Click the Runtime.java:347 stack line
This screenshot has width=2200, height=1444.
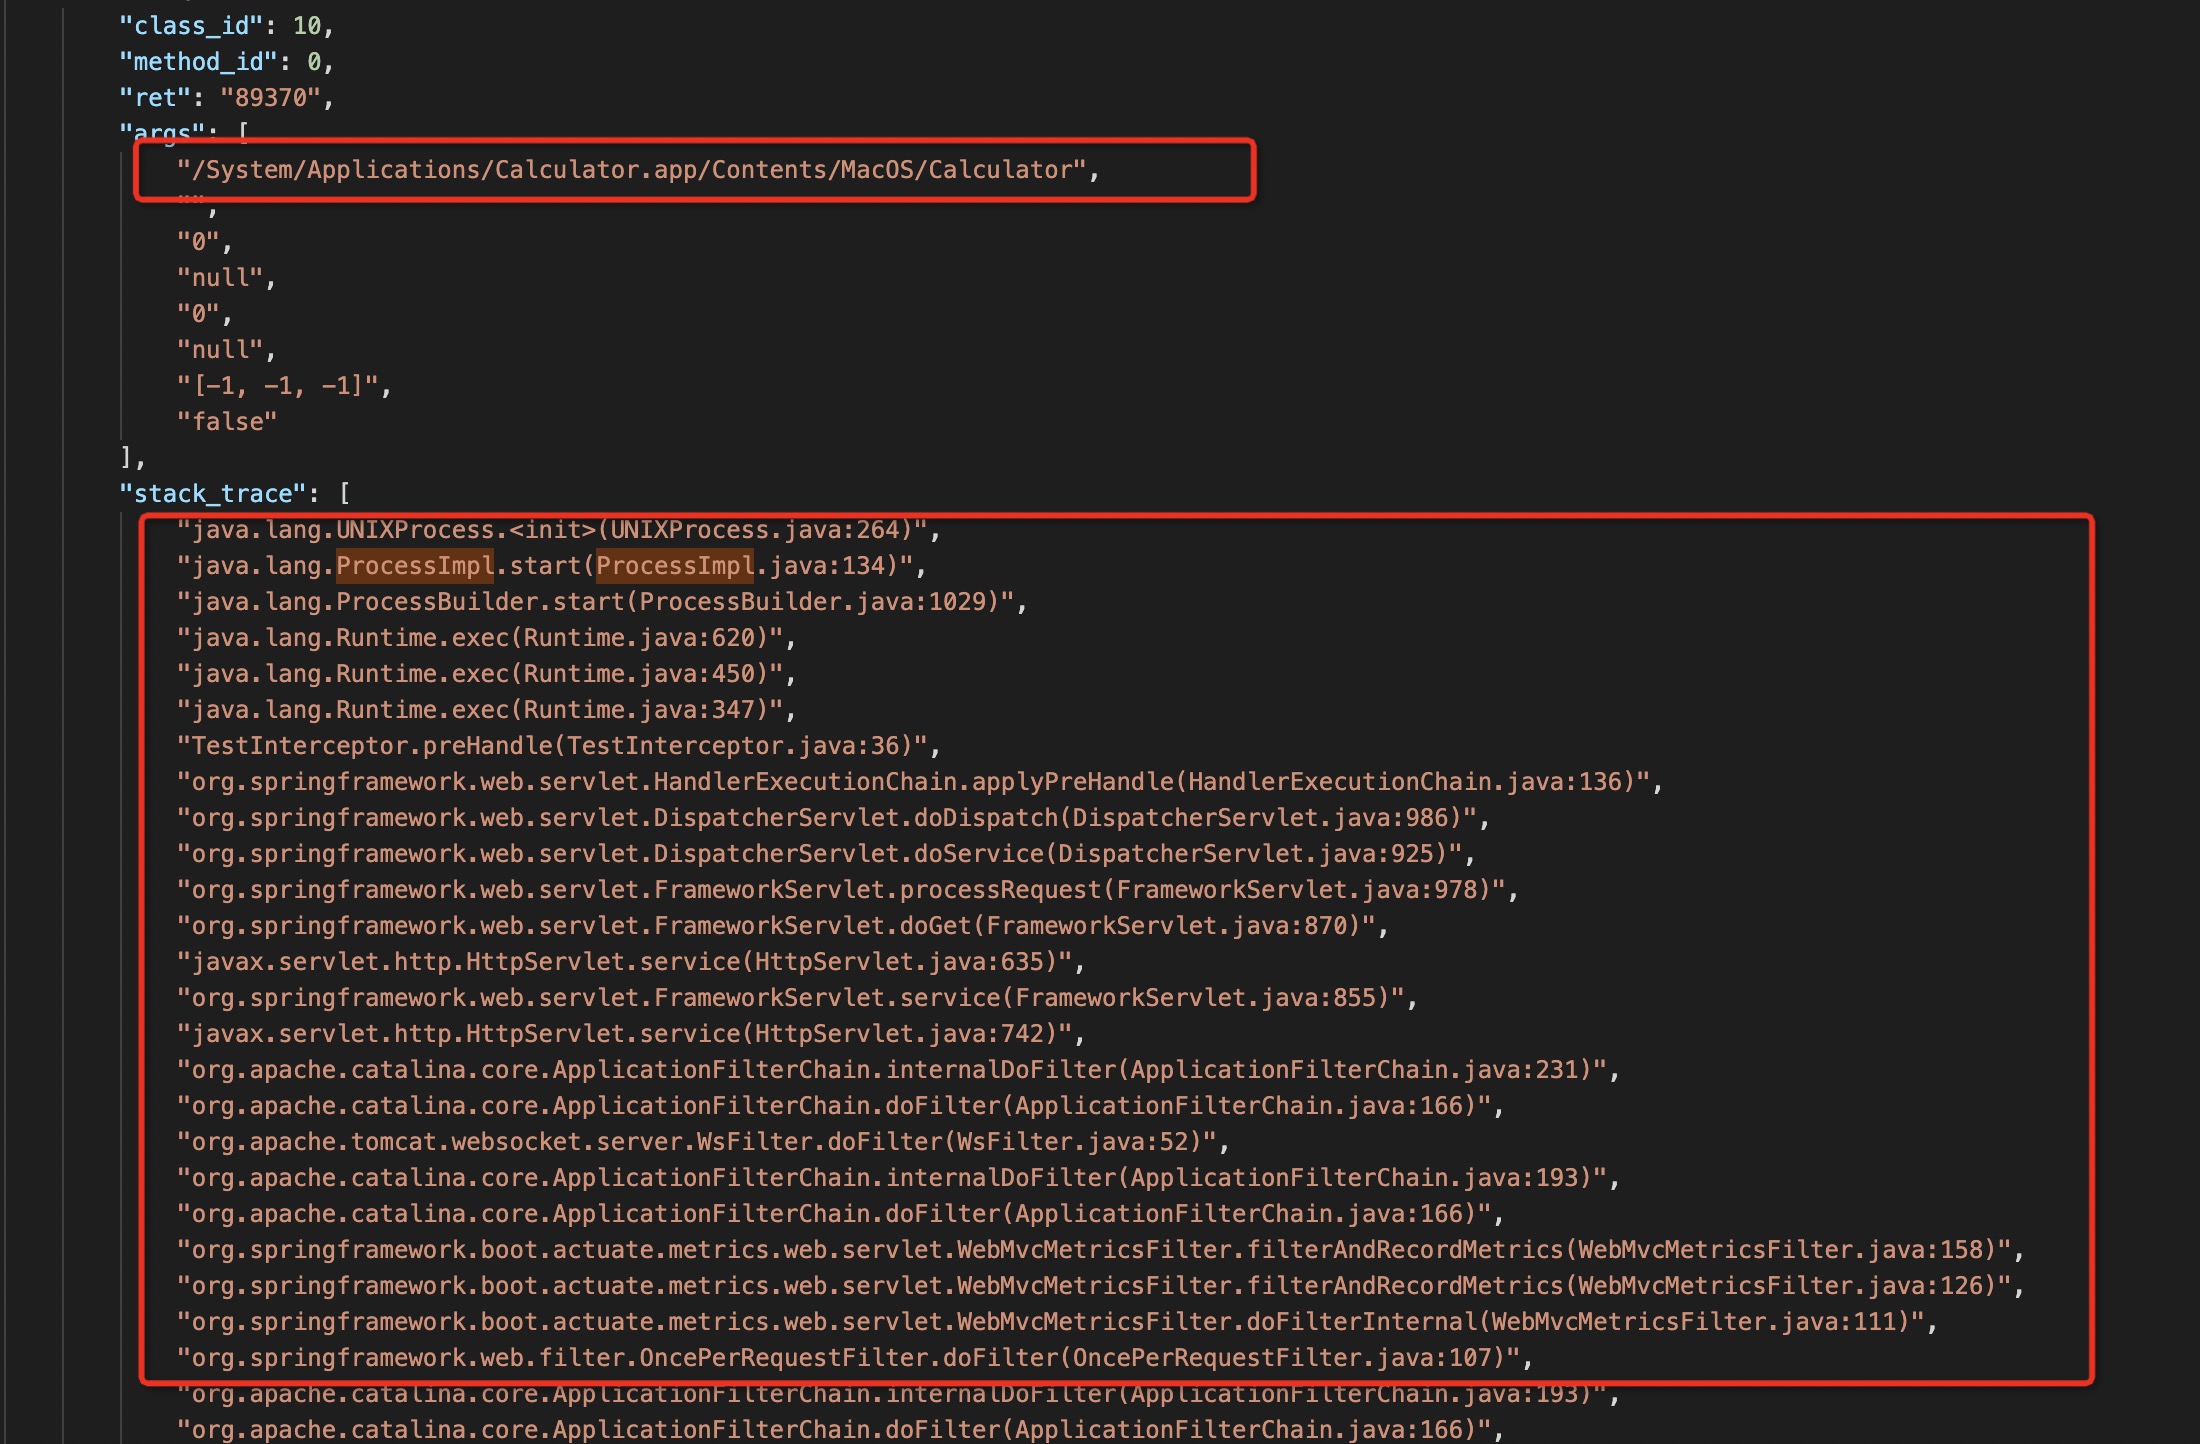pos(480,710)
